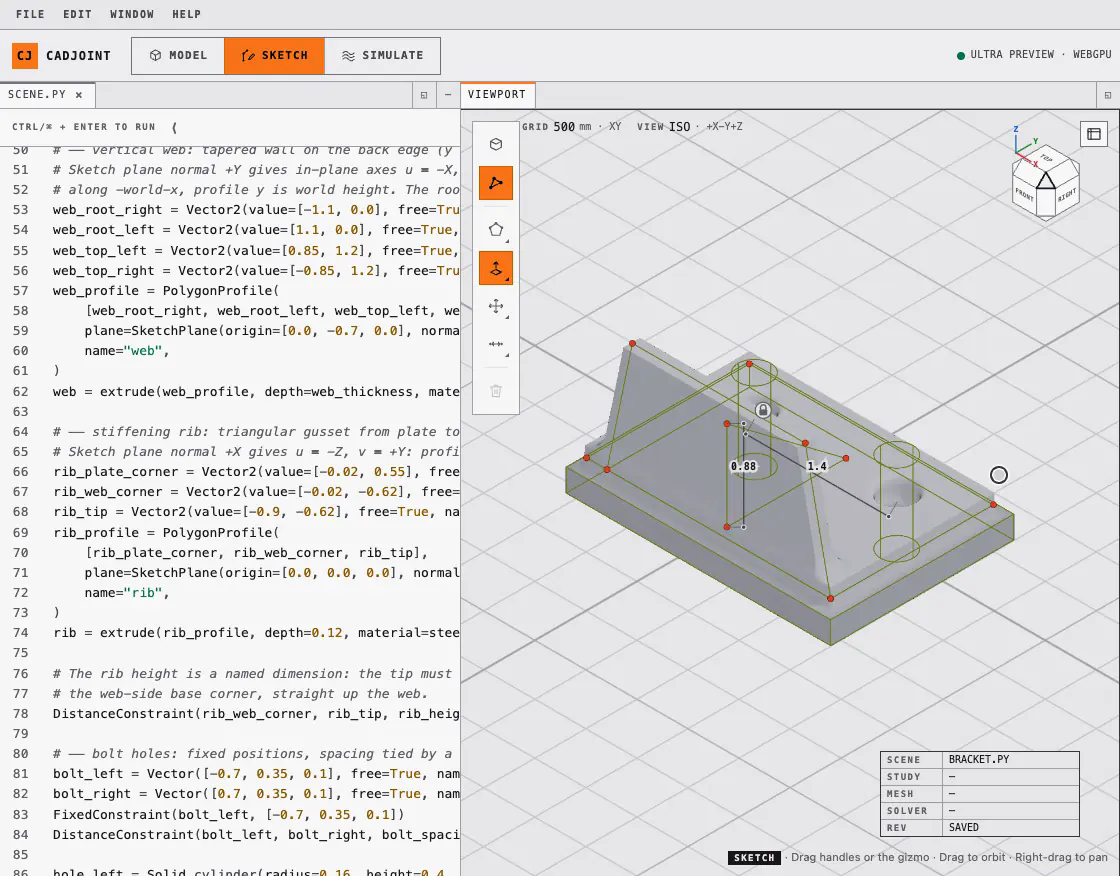Click TOP face of view cube
Image resolution: width=1120 pixels, height=876 pixels.
(1046, 158)
